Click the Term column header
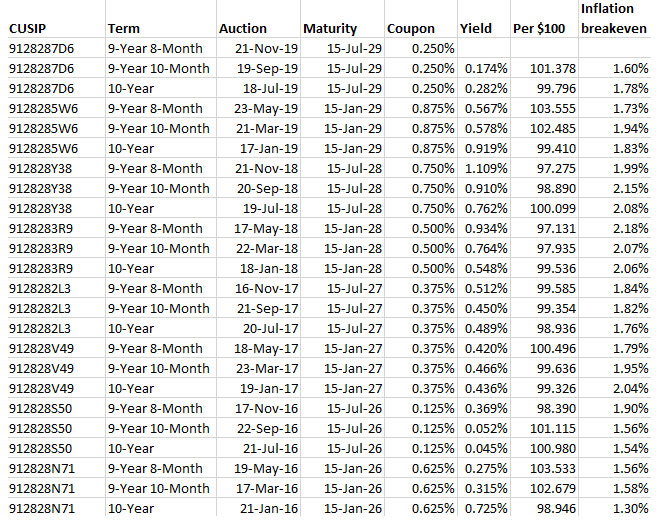The height and width of the screenshot is (520, 662). (x=123, y=29)
